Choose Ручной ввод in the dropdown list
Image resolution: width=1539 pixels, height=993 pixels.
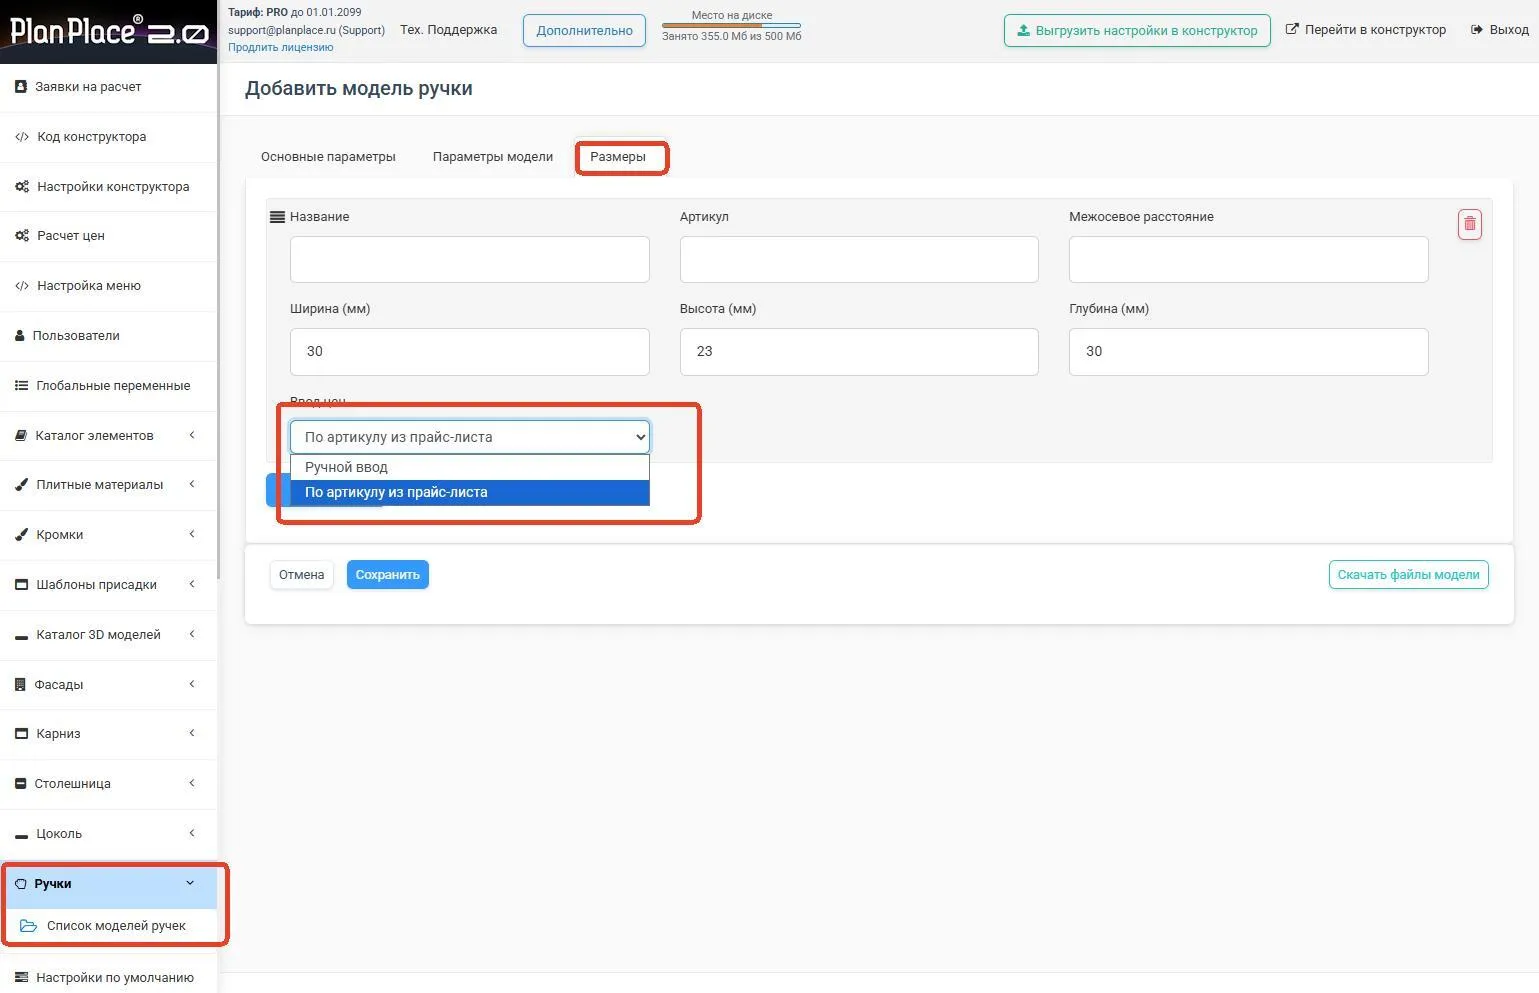(470, 467)
